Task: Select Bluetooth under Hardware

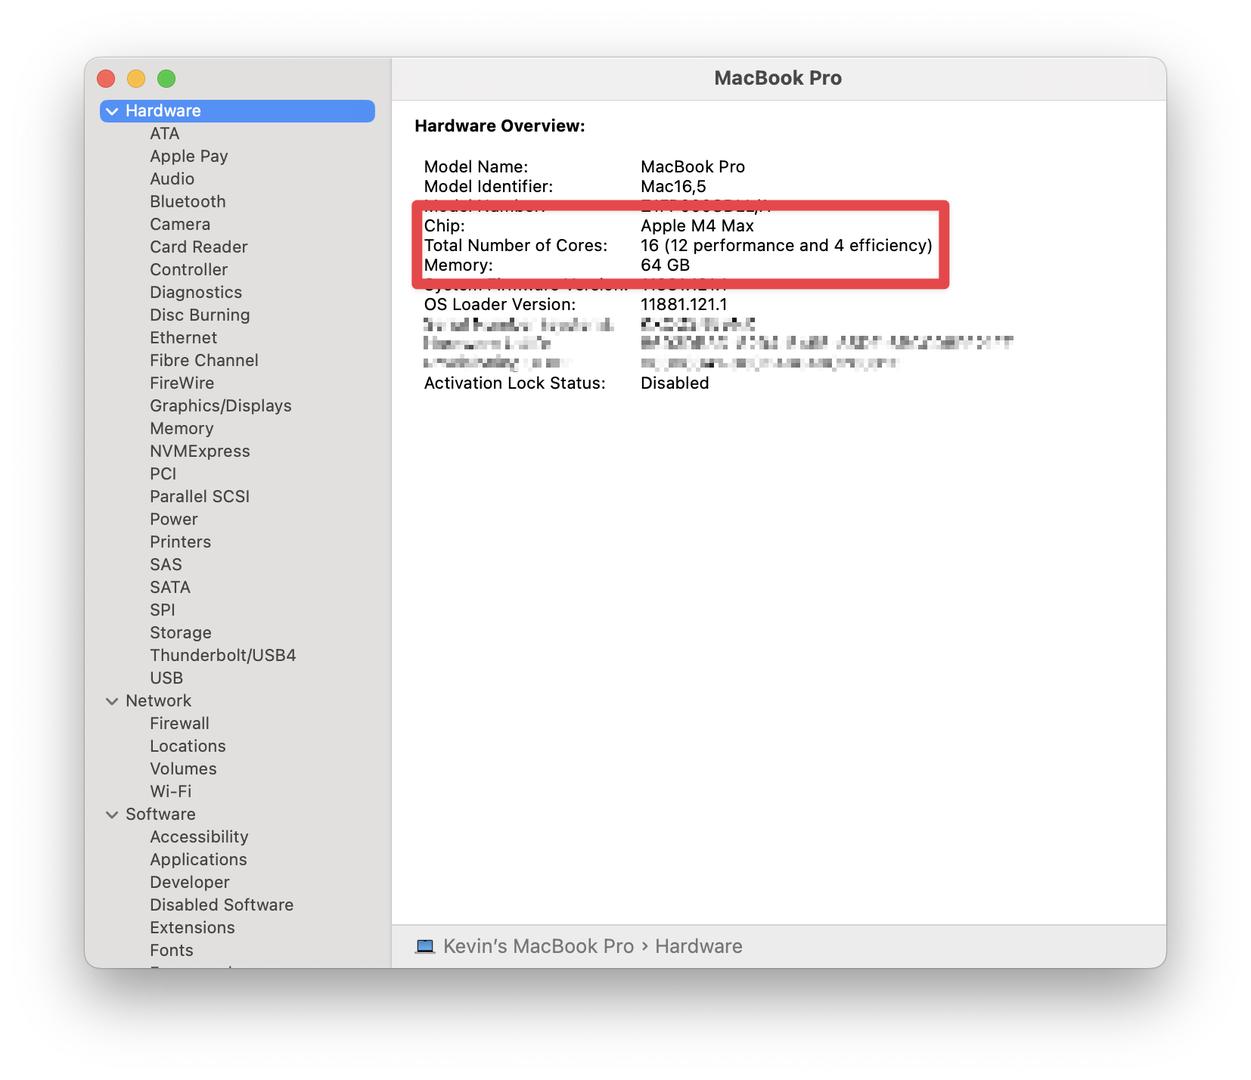Action: (x=187, y=202)
